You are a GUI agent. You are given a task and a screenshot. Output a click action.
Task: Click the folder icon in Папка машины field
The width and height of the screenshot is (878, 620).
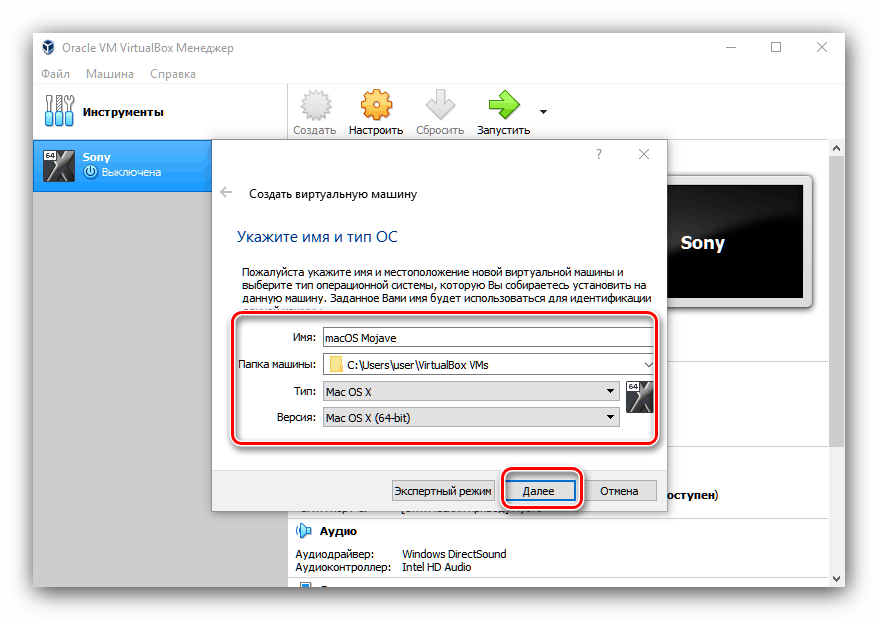pyautogui.click(x=336, y=365)
